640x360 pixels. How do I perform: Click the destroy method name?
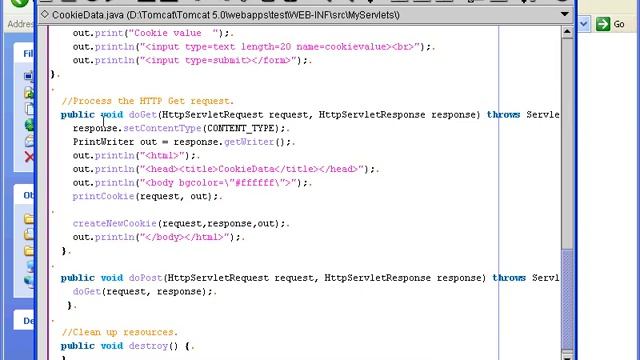tap(148, 346)
